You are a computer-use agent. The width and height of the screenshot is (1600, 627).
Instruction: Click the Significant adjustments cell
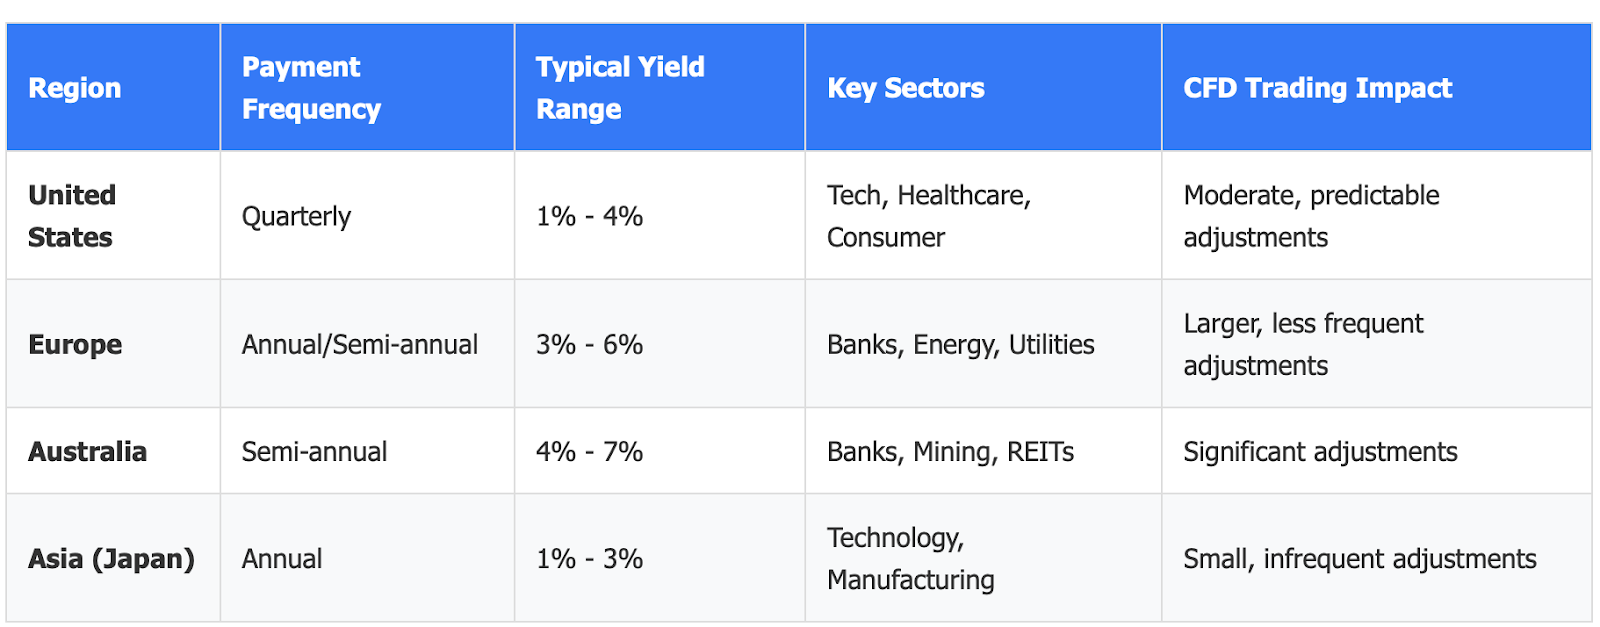pyautogui.click(x=1320, y=451)
